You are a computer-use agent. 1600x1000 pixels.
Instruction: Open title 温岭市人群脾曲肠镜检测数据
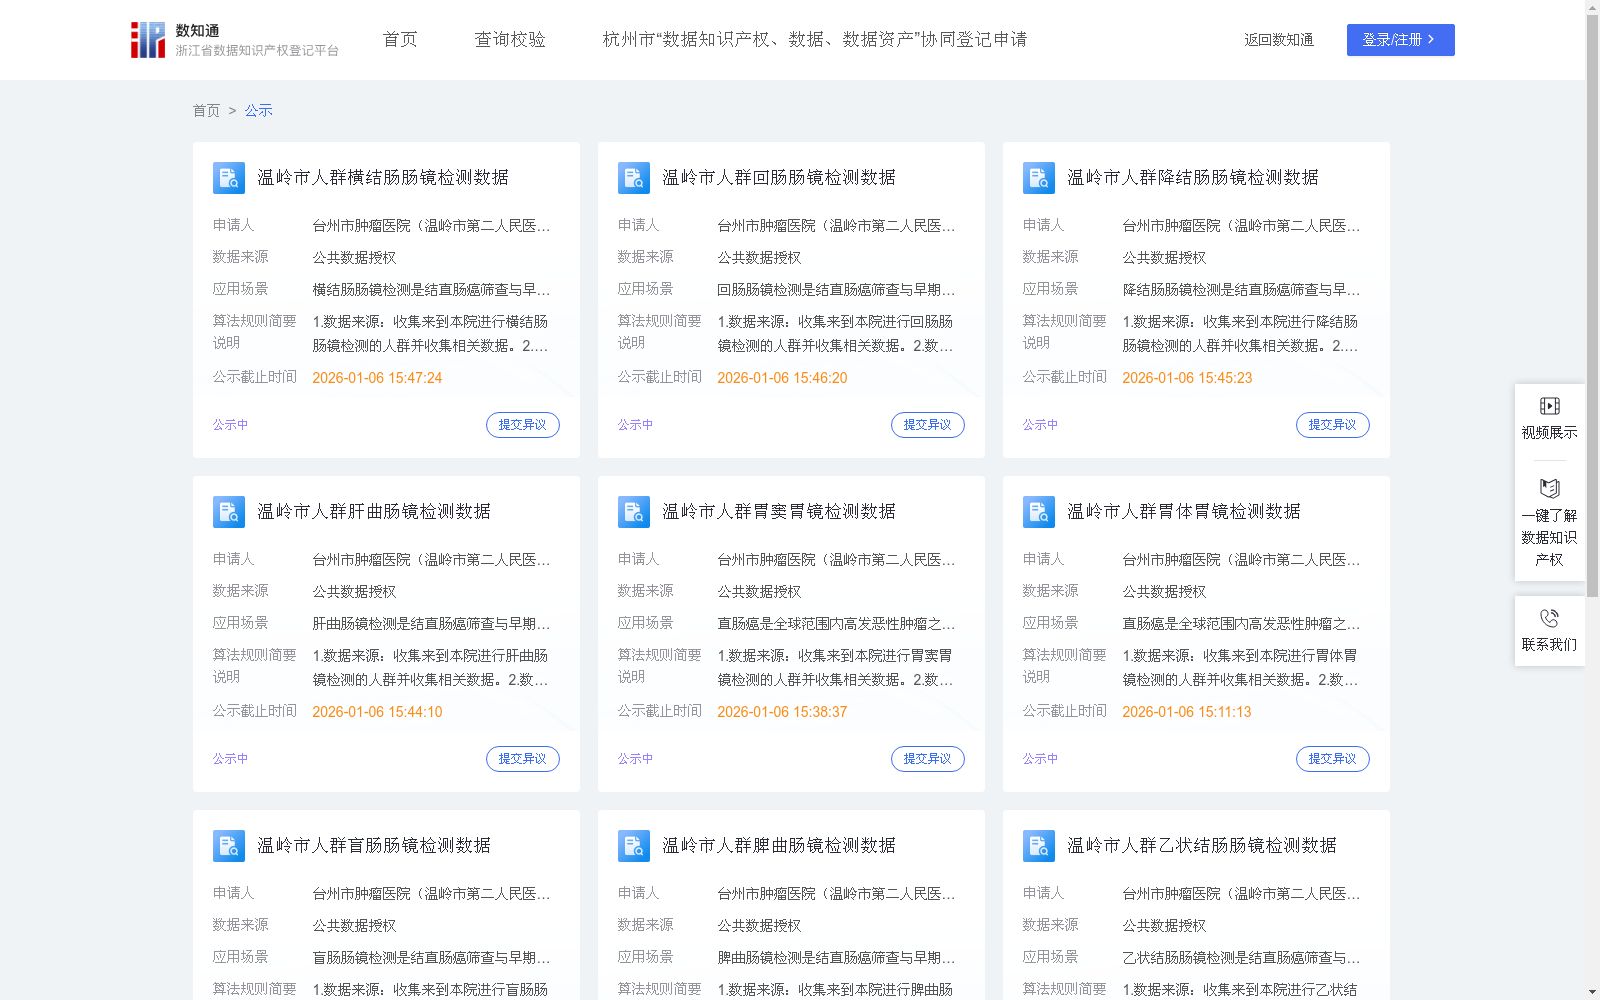[779, 846]
